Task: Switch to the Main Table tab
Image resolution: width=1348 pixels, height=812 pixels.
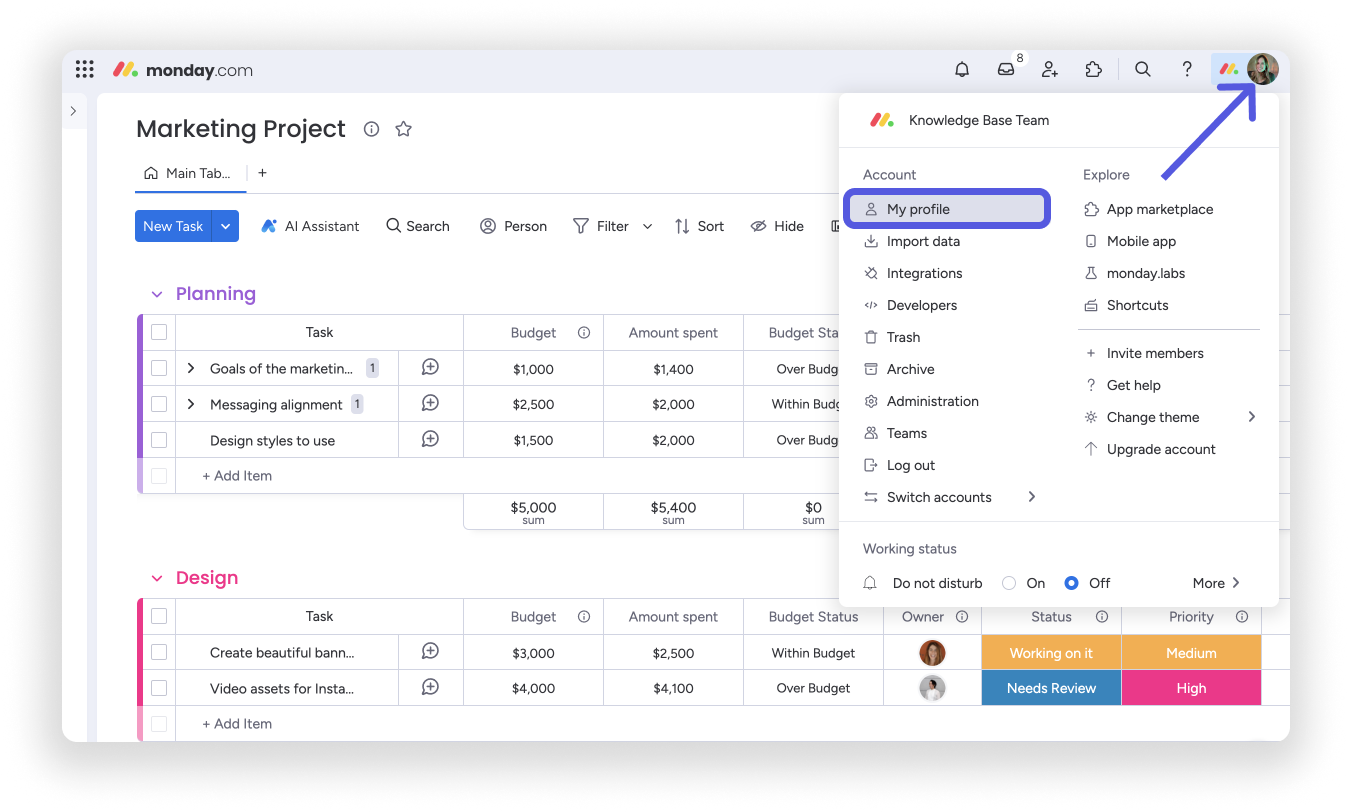Action: [x=190, y=173]
